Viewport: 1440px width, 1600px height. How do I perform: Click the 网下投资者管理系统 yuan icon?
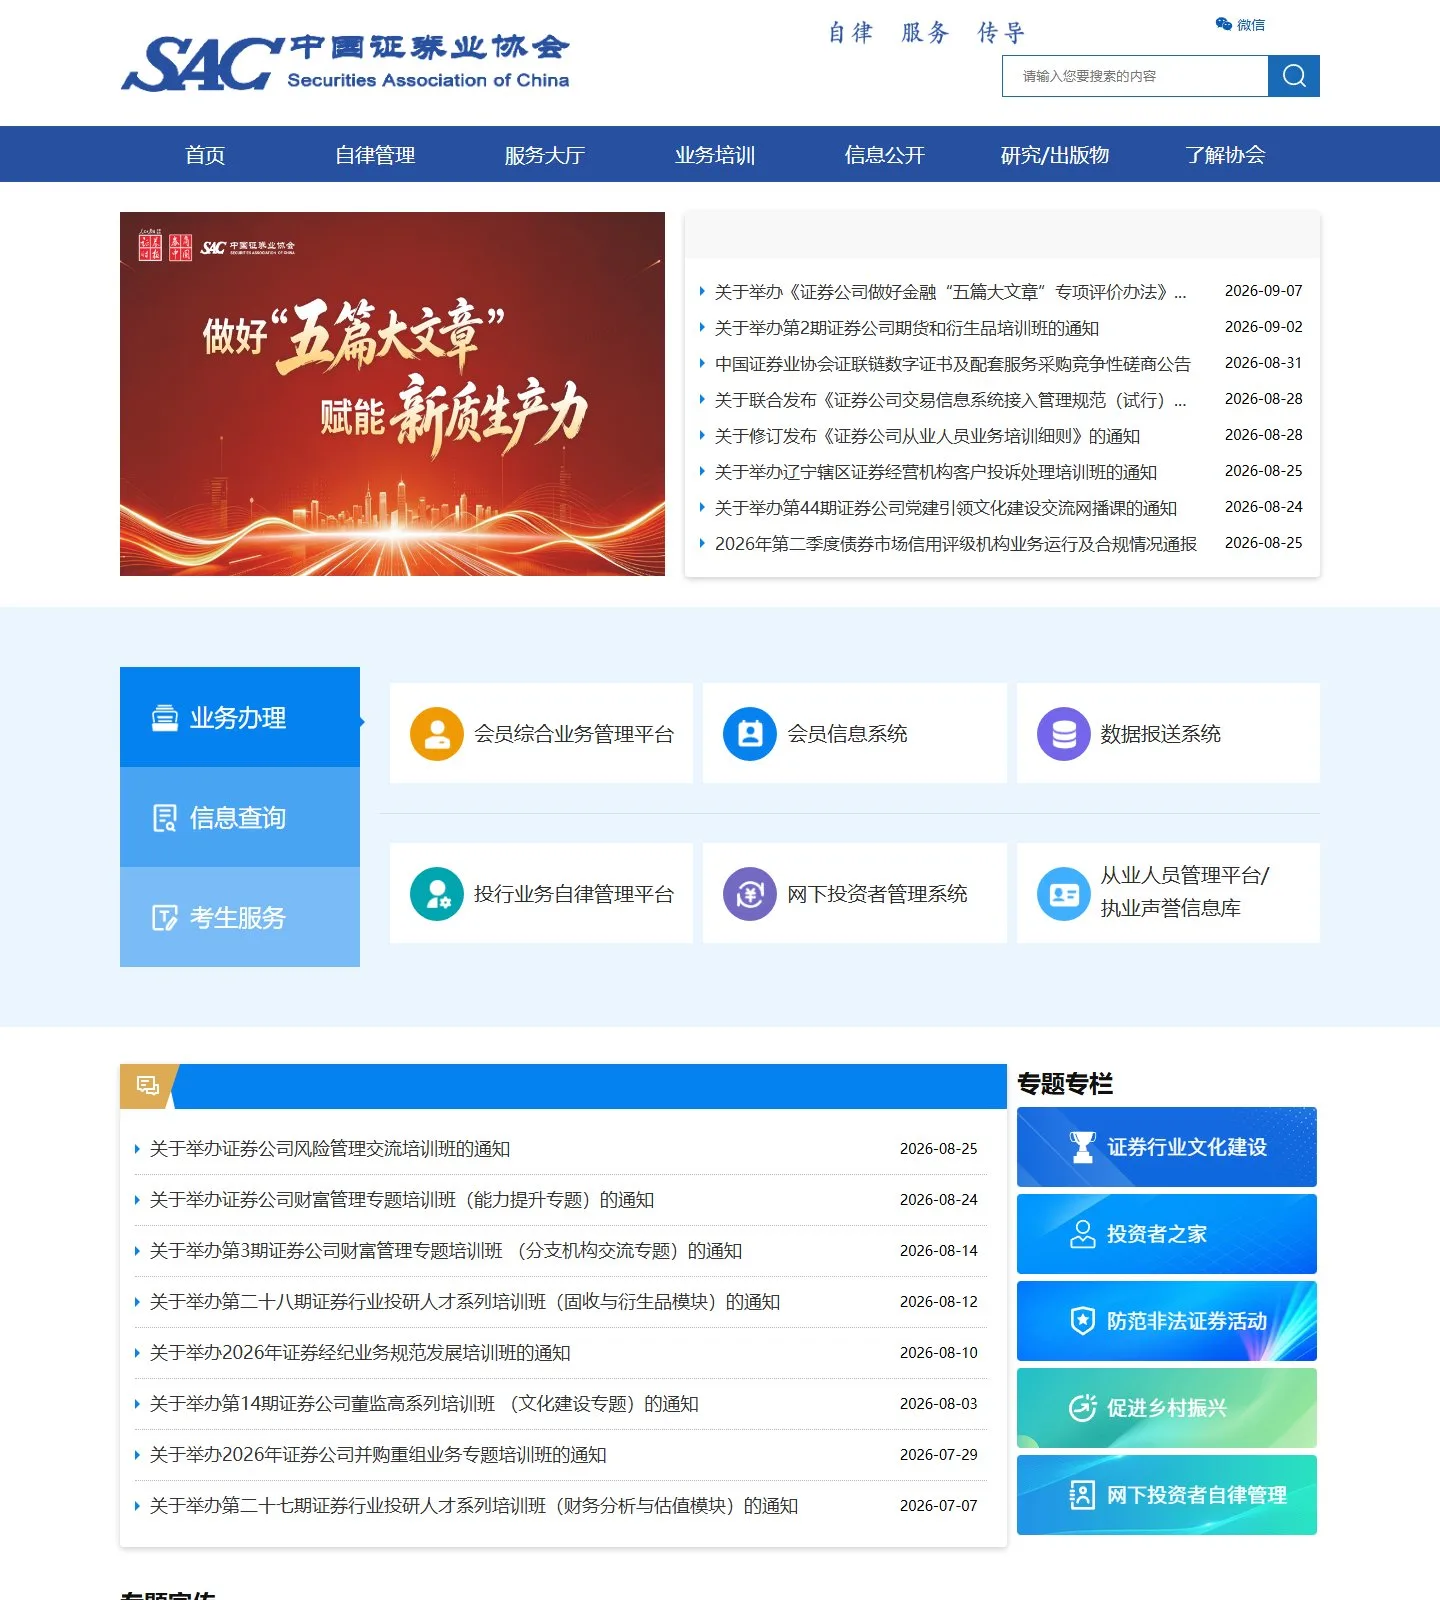[x=750, y=894]
